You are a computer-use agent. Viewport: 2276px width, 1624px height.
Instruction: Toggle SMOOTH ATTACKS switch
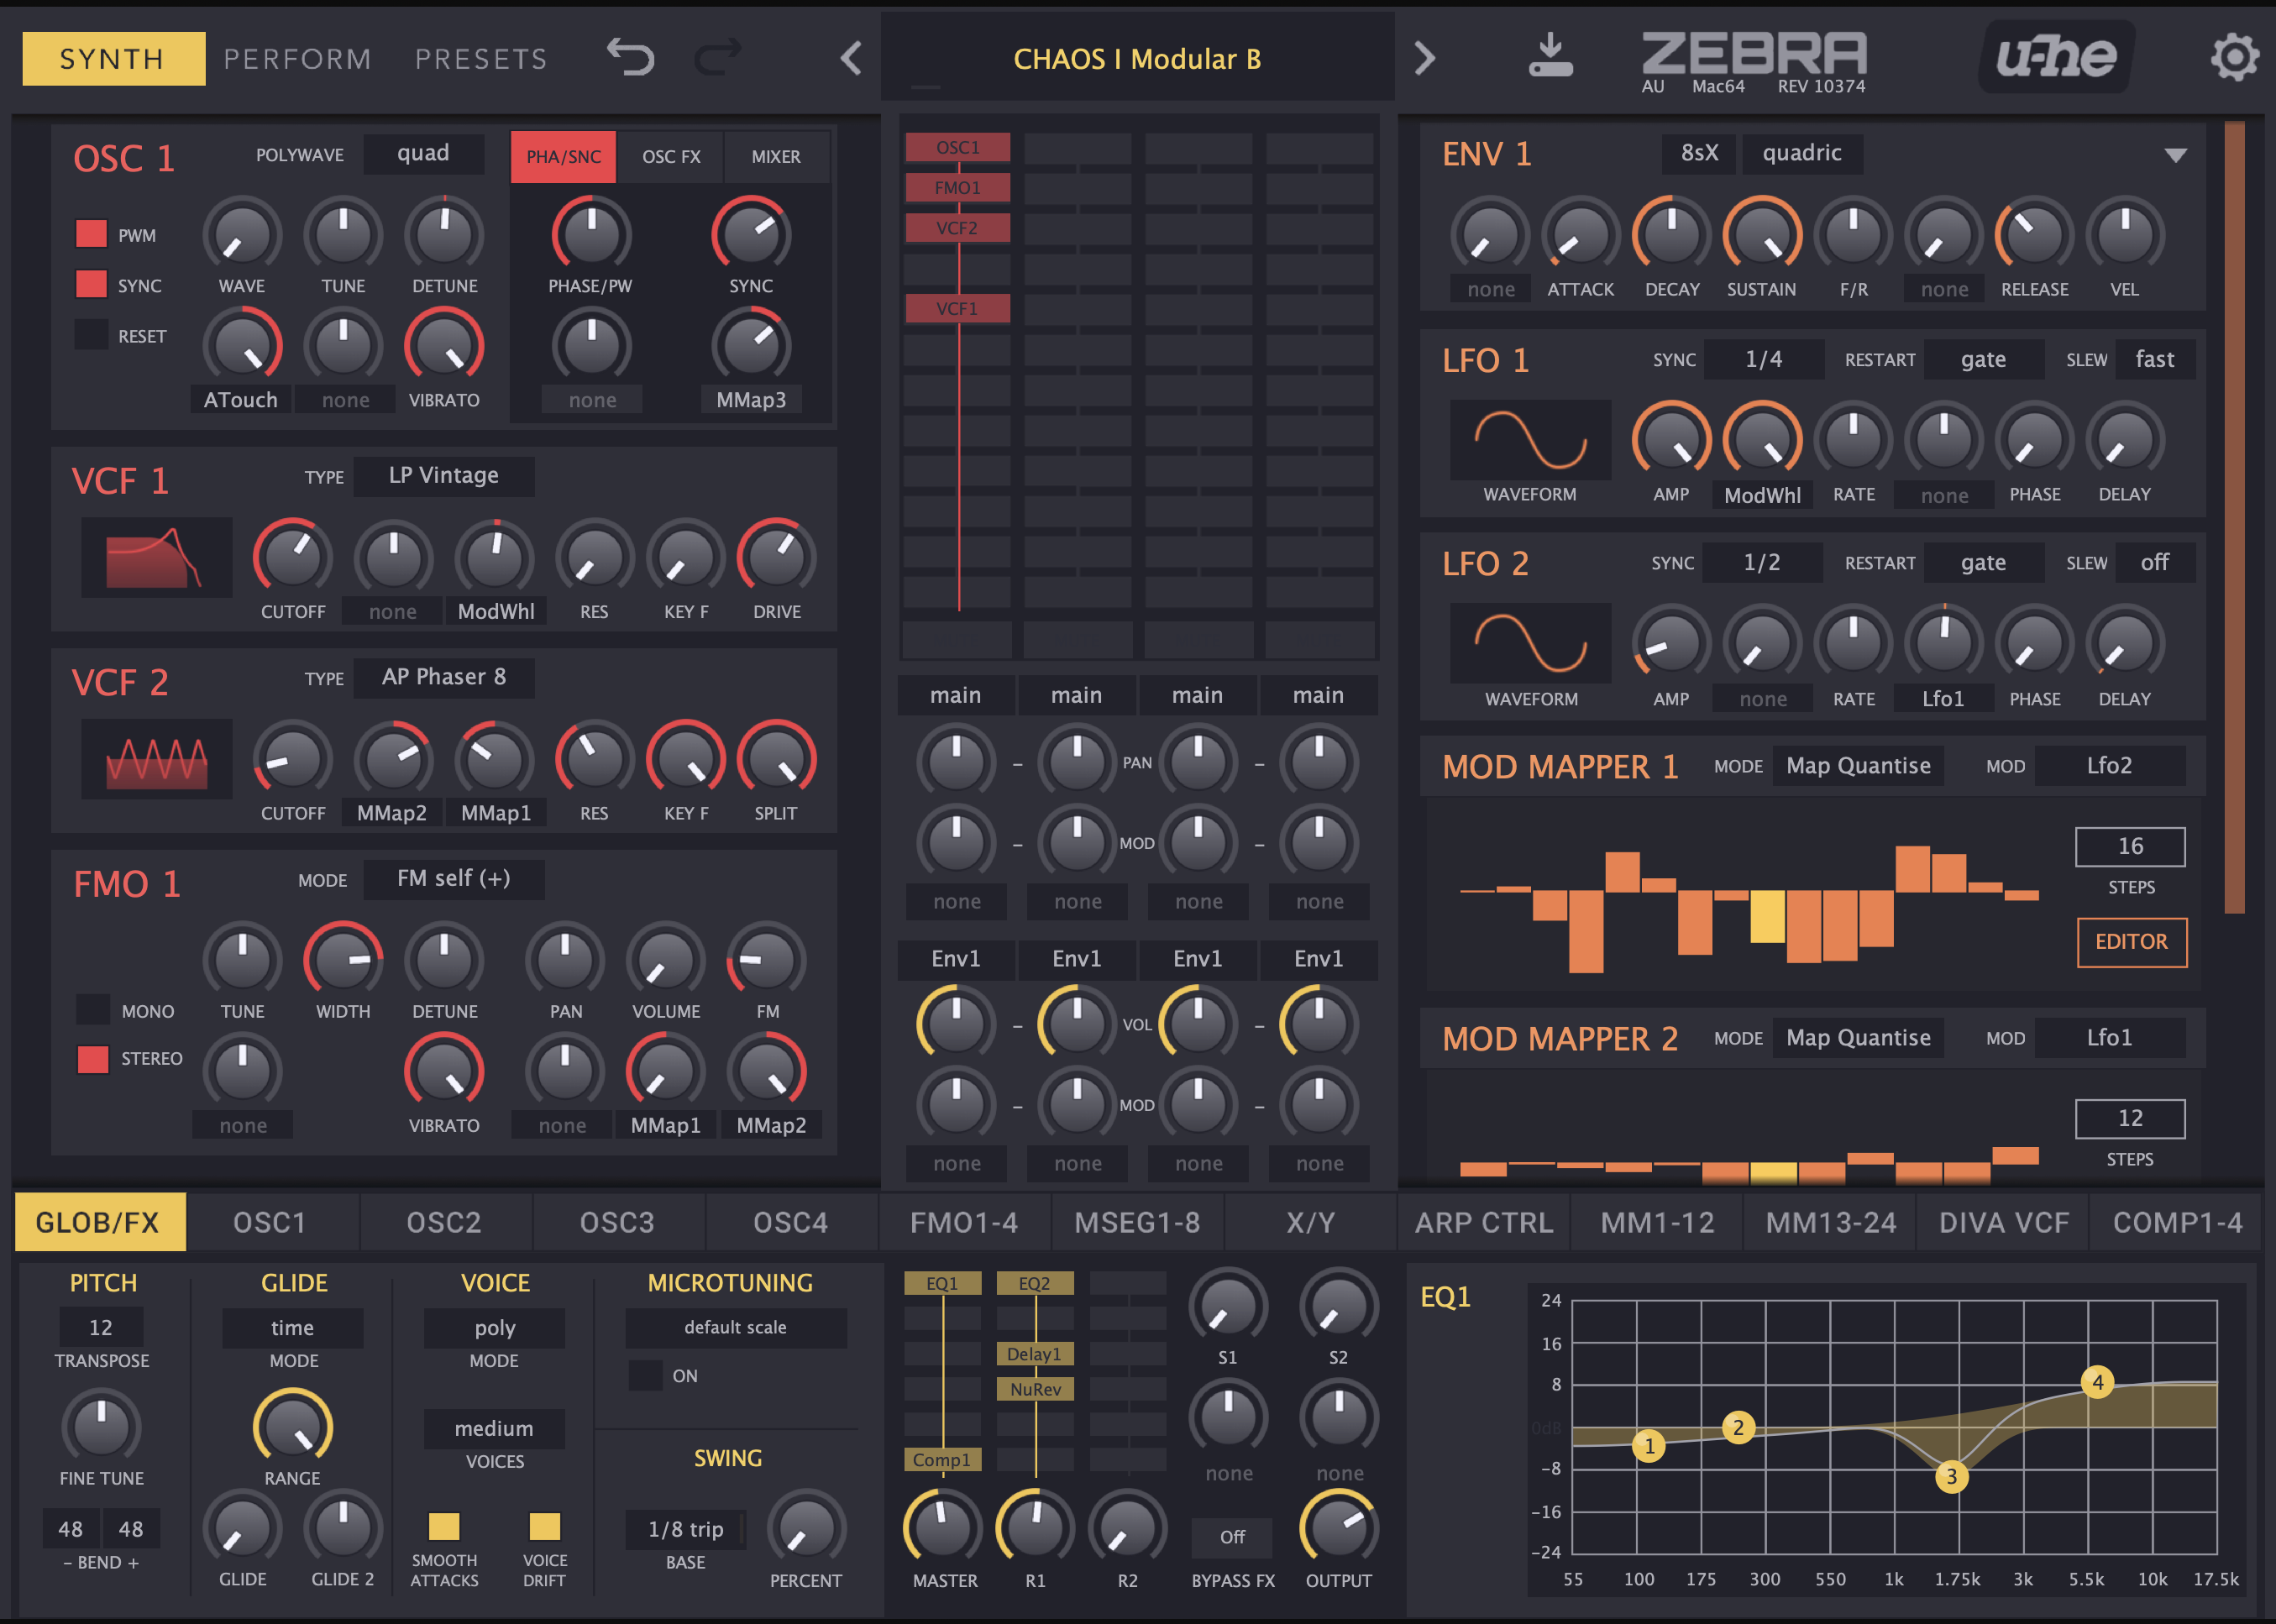[444, 1526]
